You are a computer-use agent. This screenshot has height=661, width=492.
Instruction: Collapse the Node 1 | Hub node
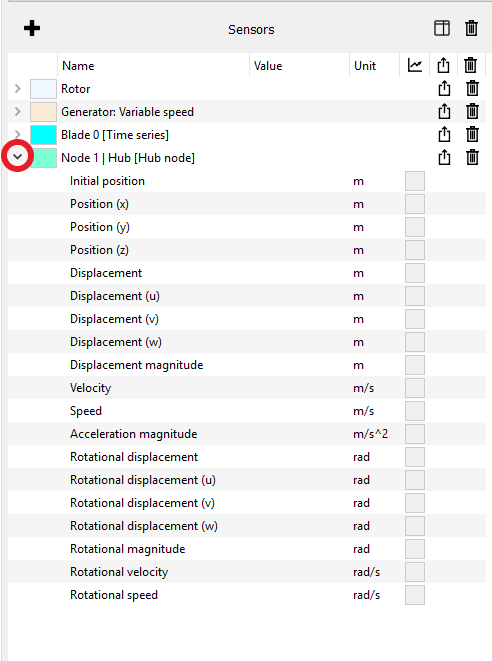point(17,157)
